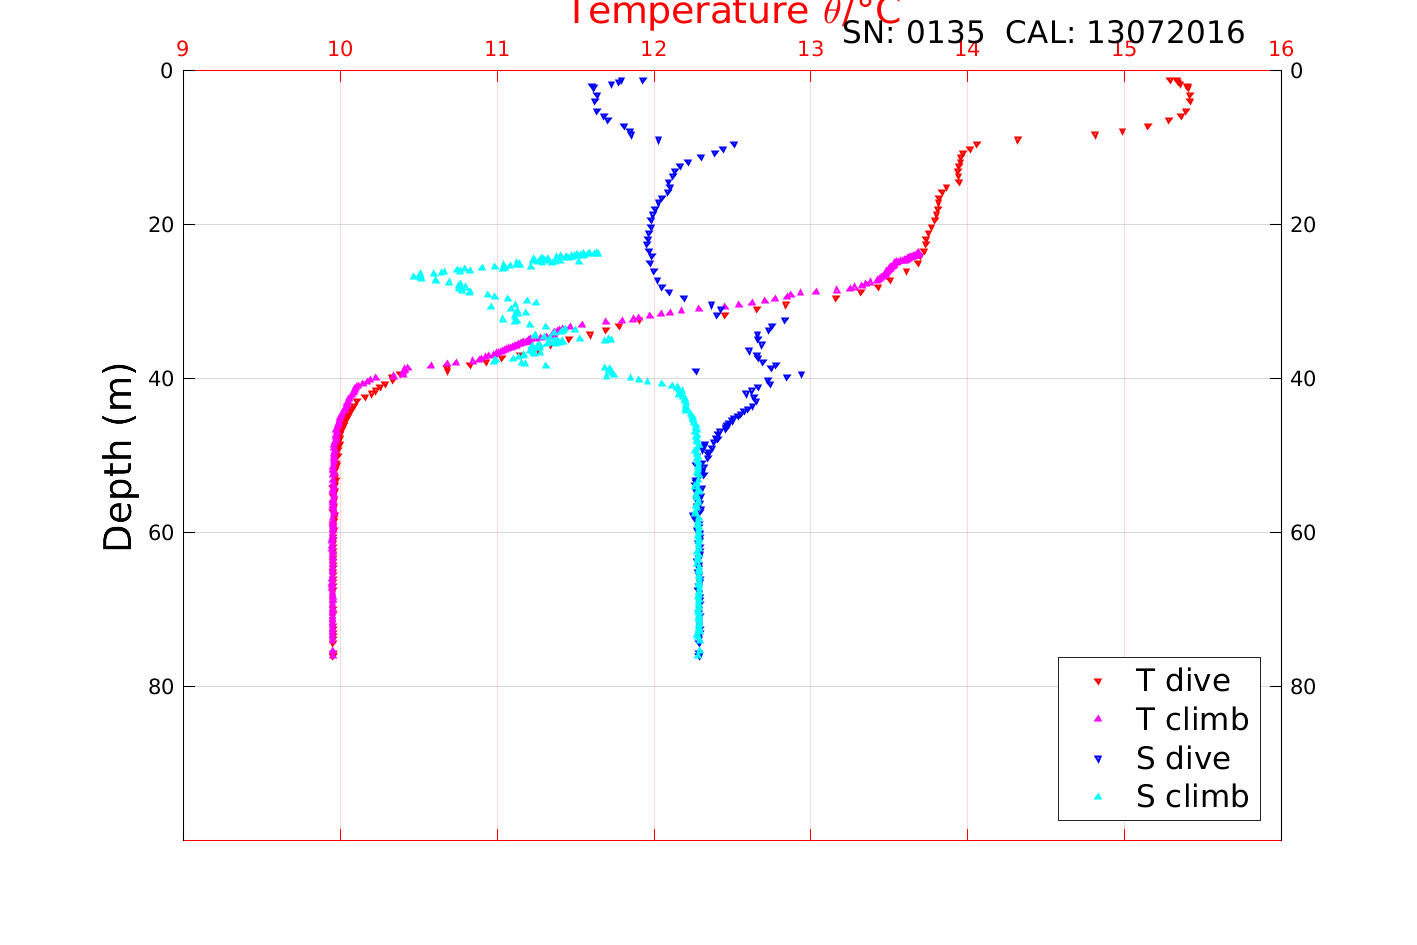Click the temperature tick label '16'

click(1281, 49)
